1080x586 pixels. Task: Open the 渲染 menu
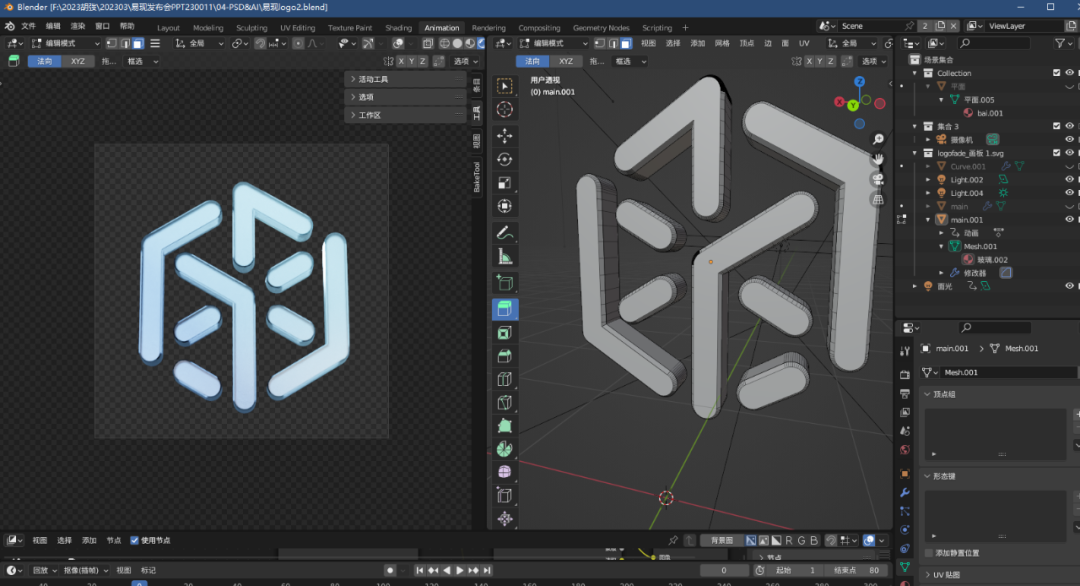[x=78, y=26]
